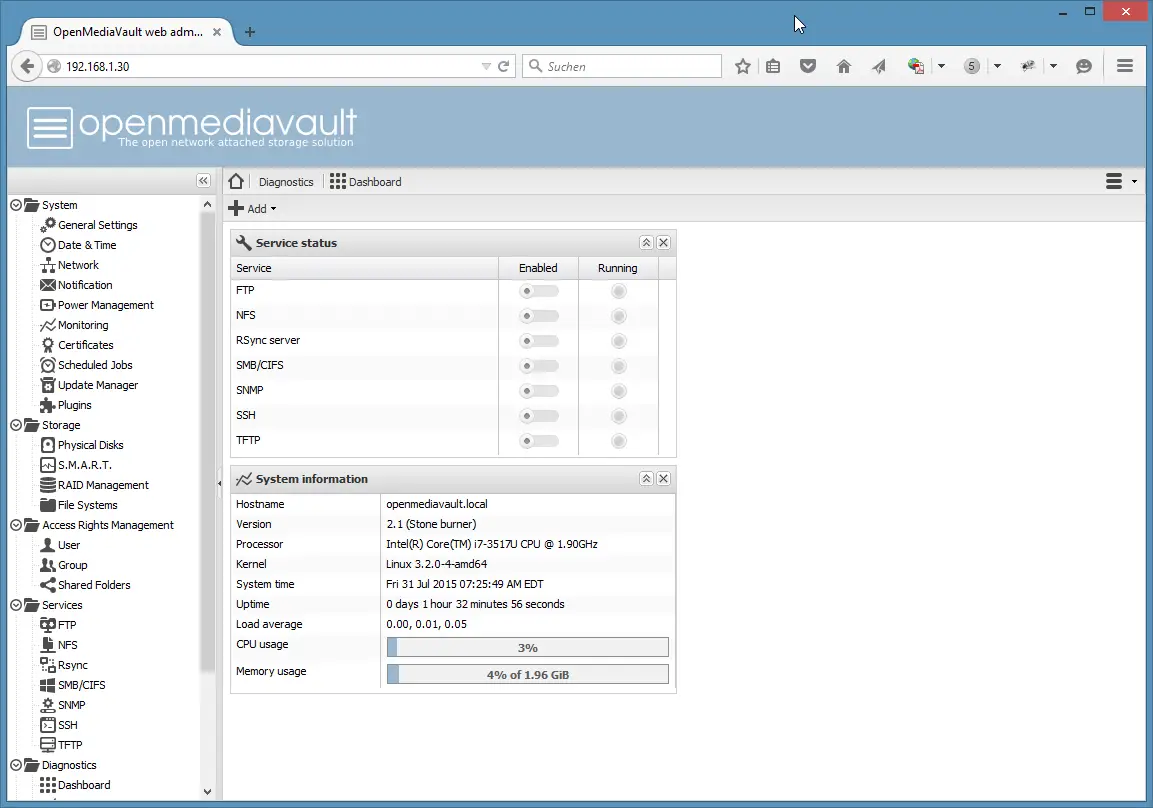
Task: Close the System information panel
Action: (663, 479)
